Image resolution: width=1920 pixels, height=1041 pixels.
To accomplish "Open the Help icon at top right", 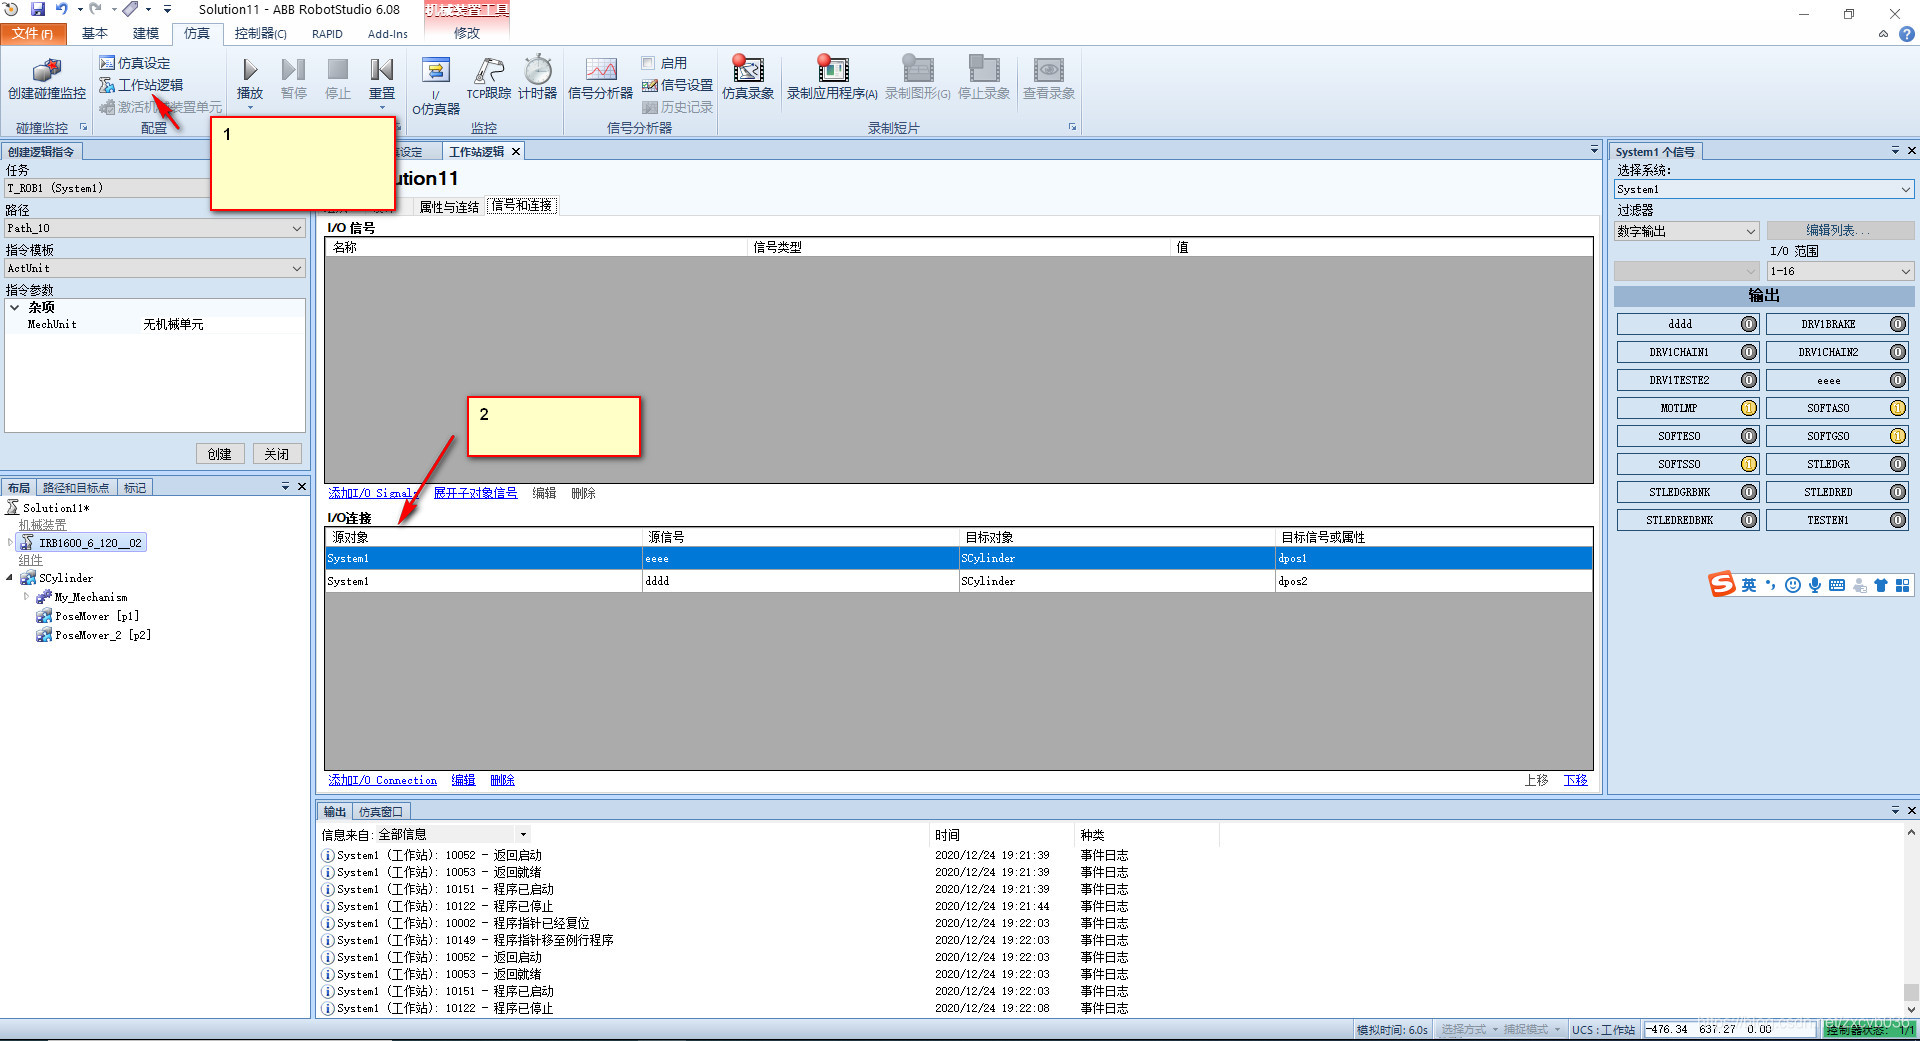I will pyautogui.click(x=1907, y=34).
